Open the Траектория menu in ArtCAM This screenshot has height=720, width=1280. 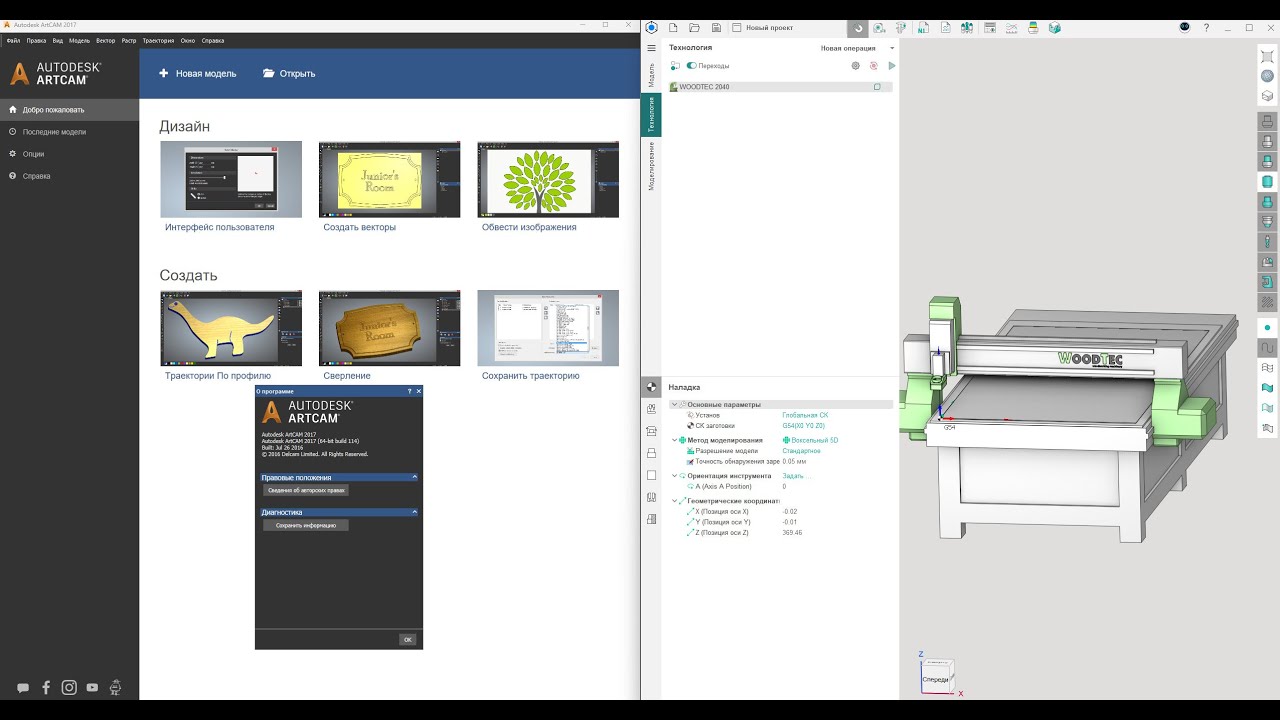tap(158, 41)
